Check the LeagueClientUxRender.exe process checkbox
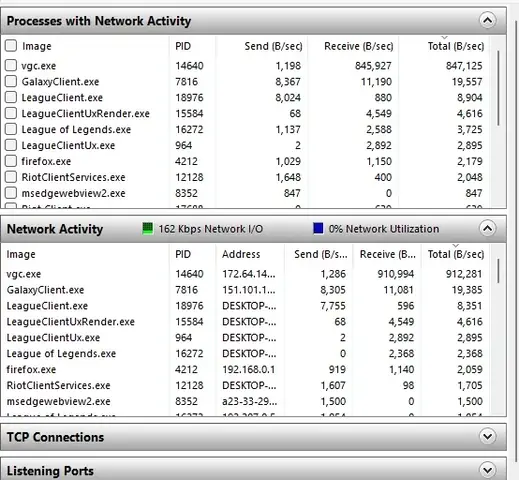The image size is (519, 480). click(x=11, y=113)
